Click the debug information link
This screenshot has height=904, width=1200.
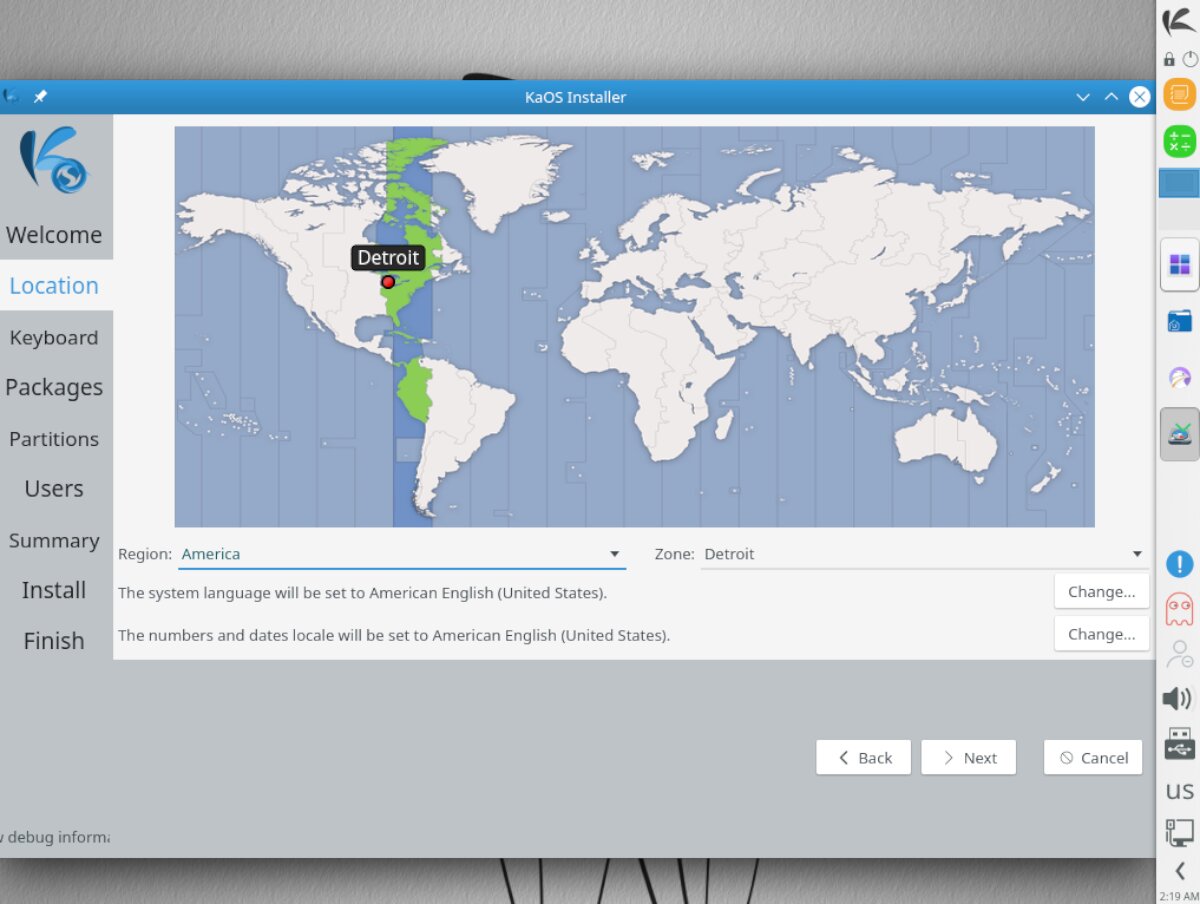coord(54,837)
